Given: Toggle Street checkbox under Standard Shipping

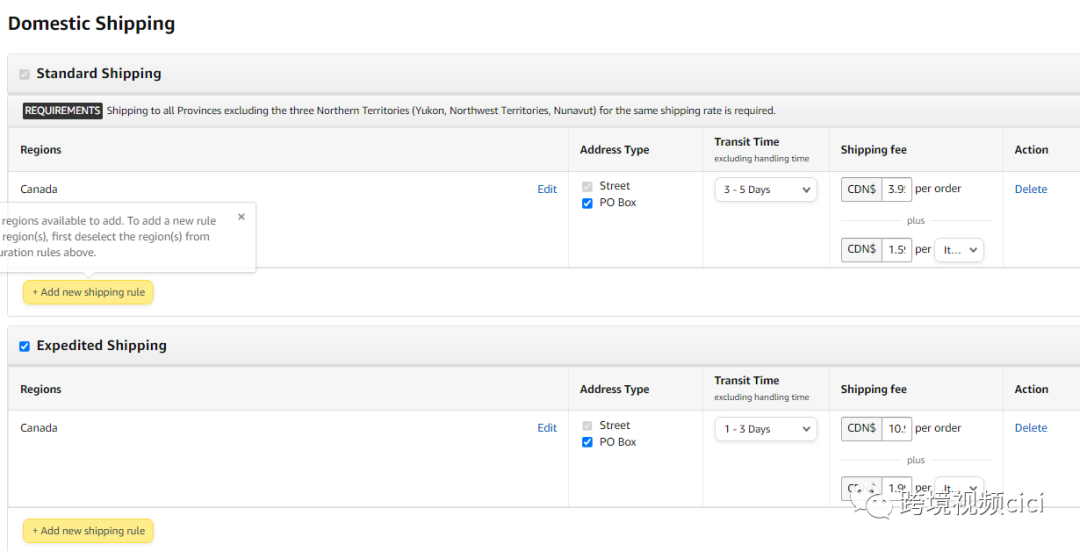Looking at the screenshot, I should [x=587, y=186].
